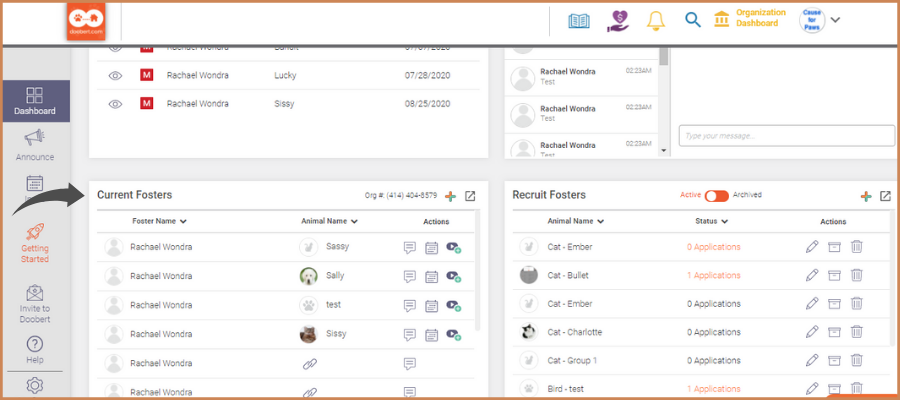
Task: Add video for Sissy foster row
Action: (454, 335)
